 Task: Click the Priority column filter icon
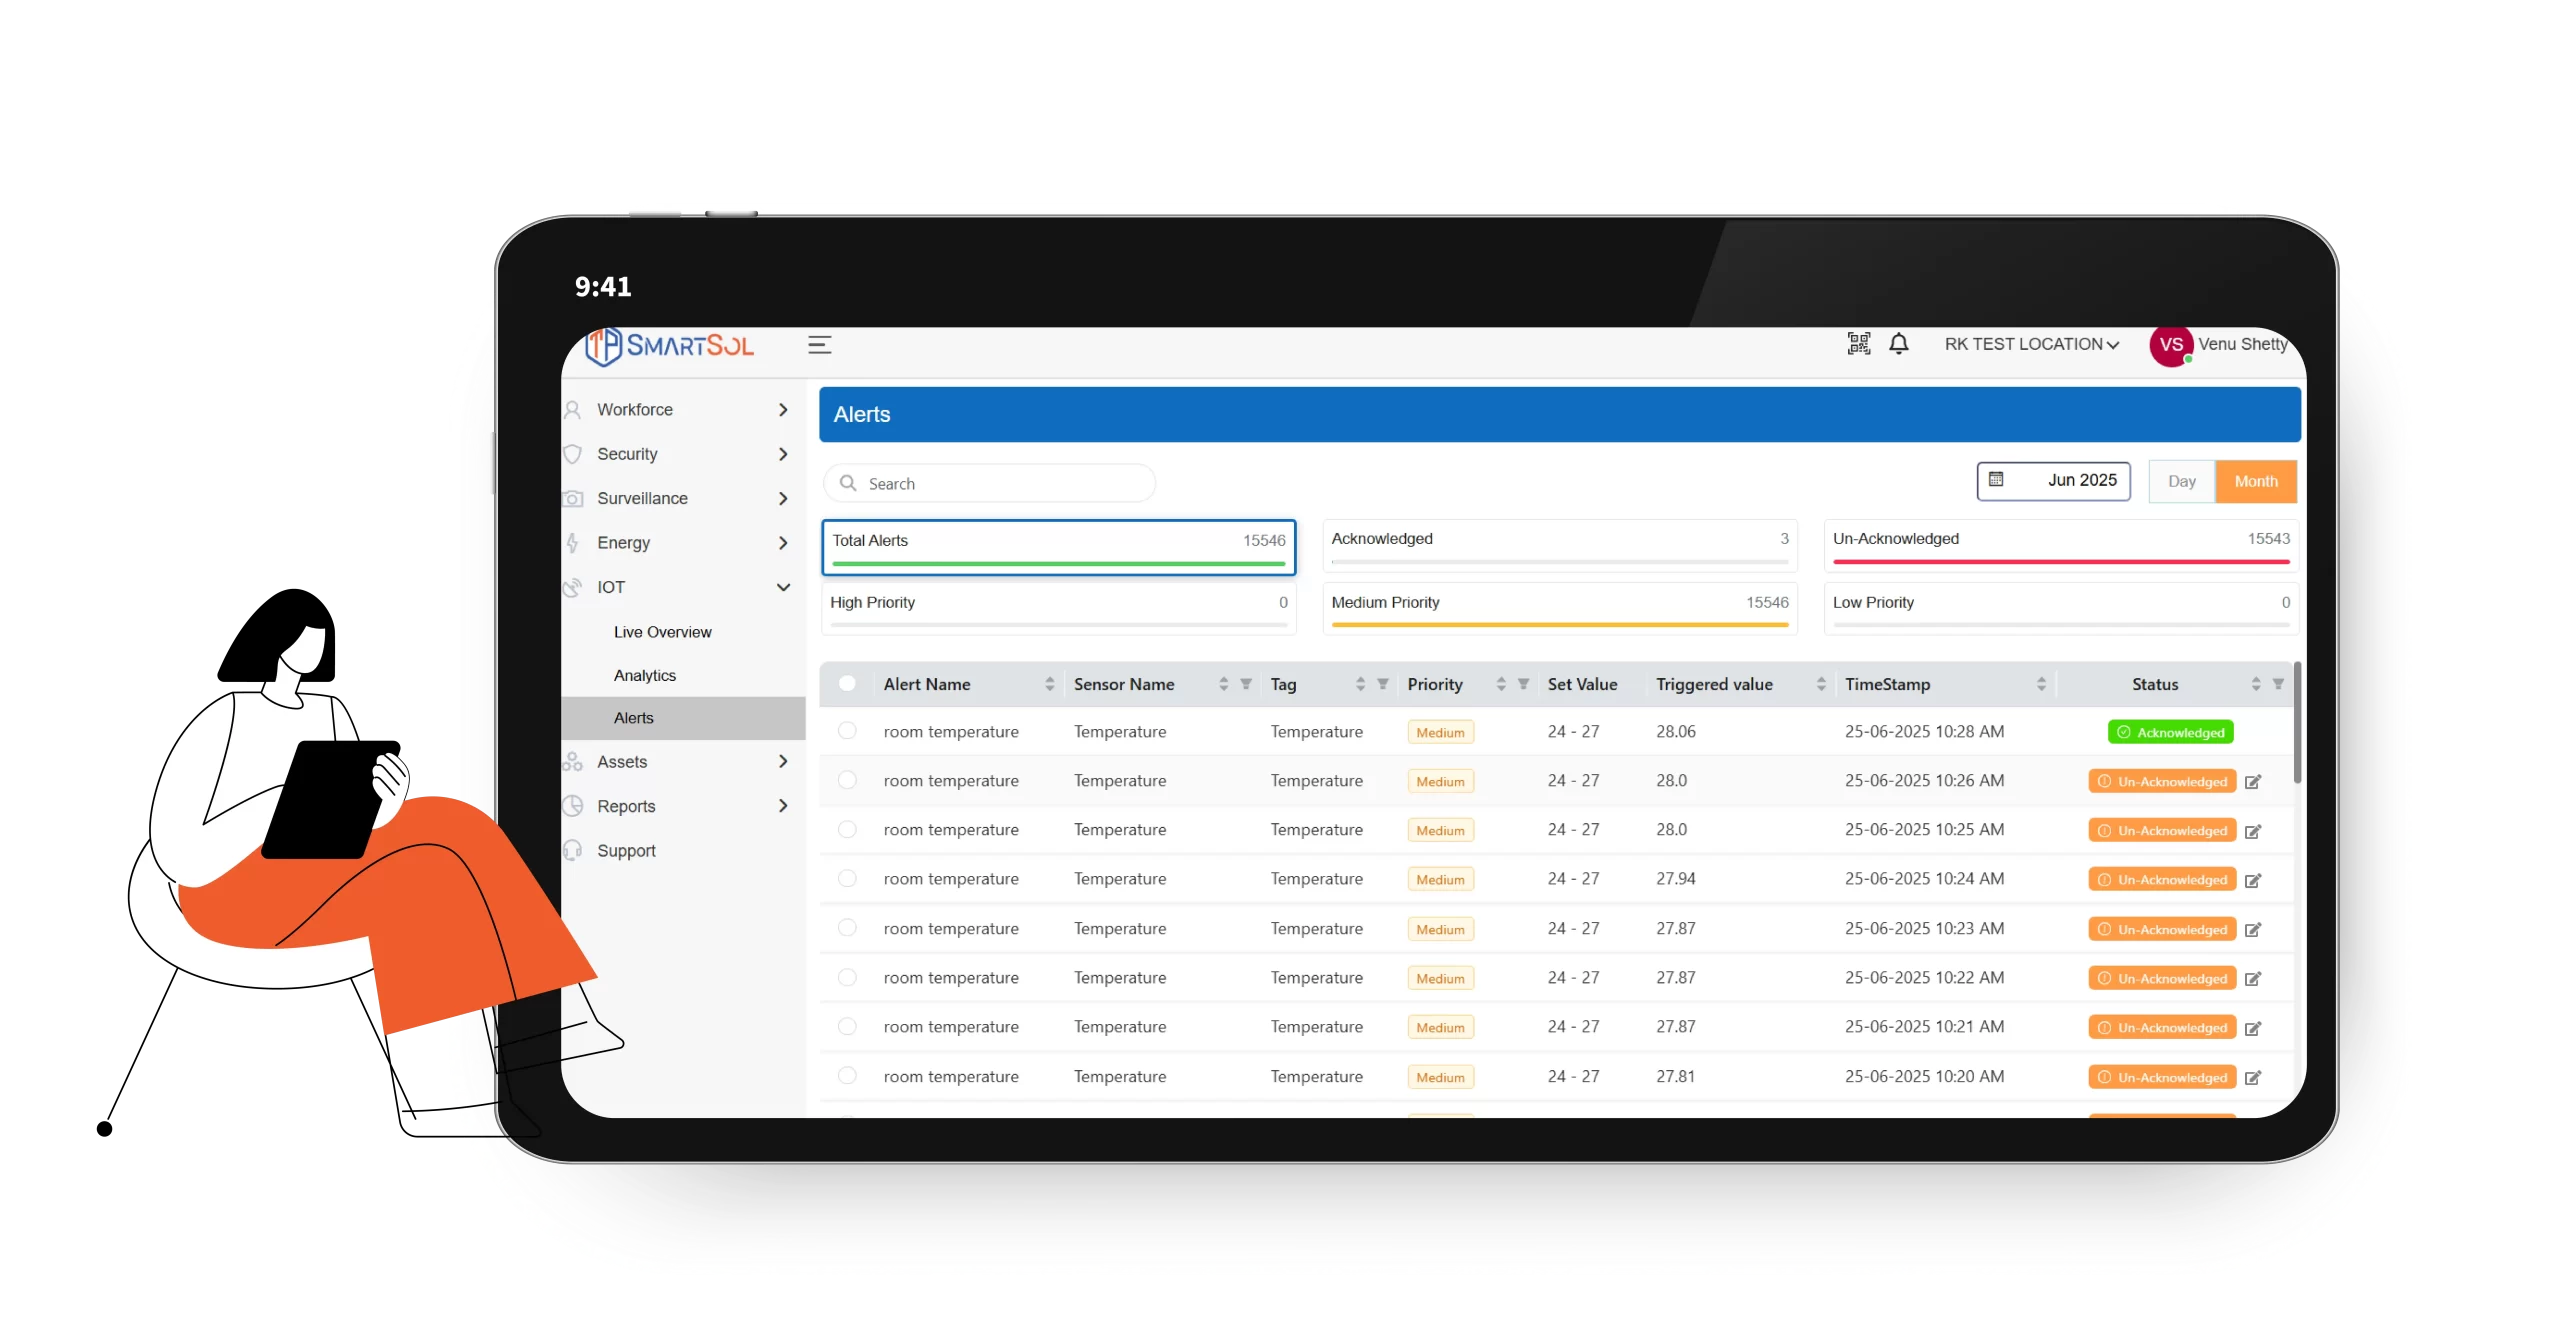(x=1523, y=684)
